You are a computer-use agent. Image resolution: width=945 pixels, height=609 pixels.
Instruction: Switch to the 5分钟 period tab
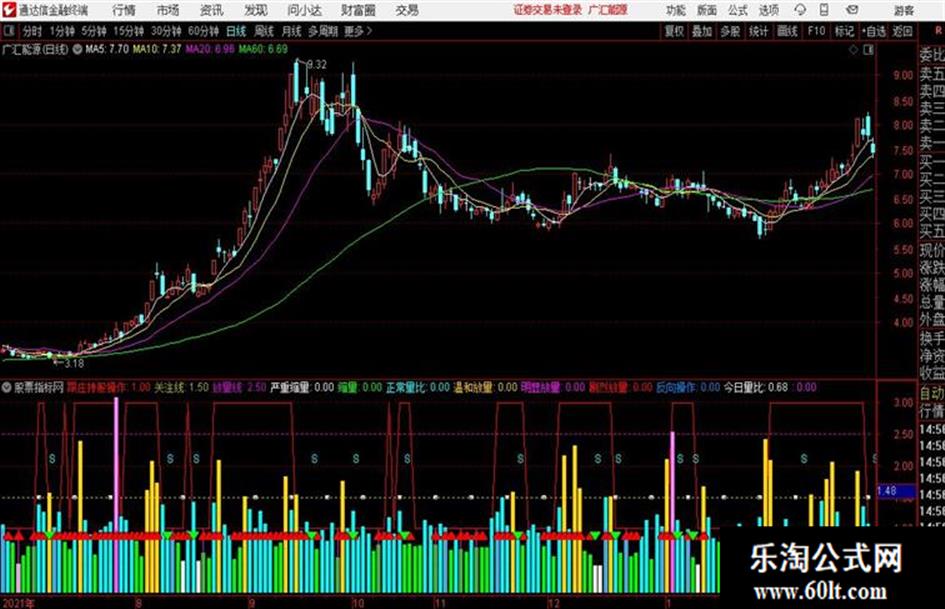point(93,31)
